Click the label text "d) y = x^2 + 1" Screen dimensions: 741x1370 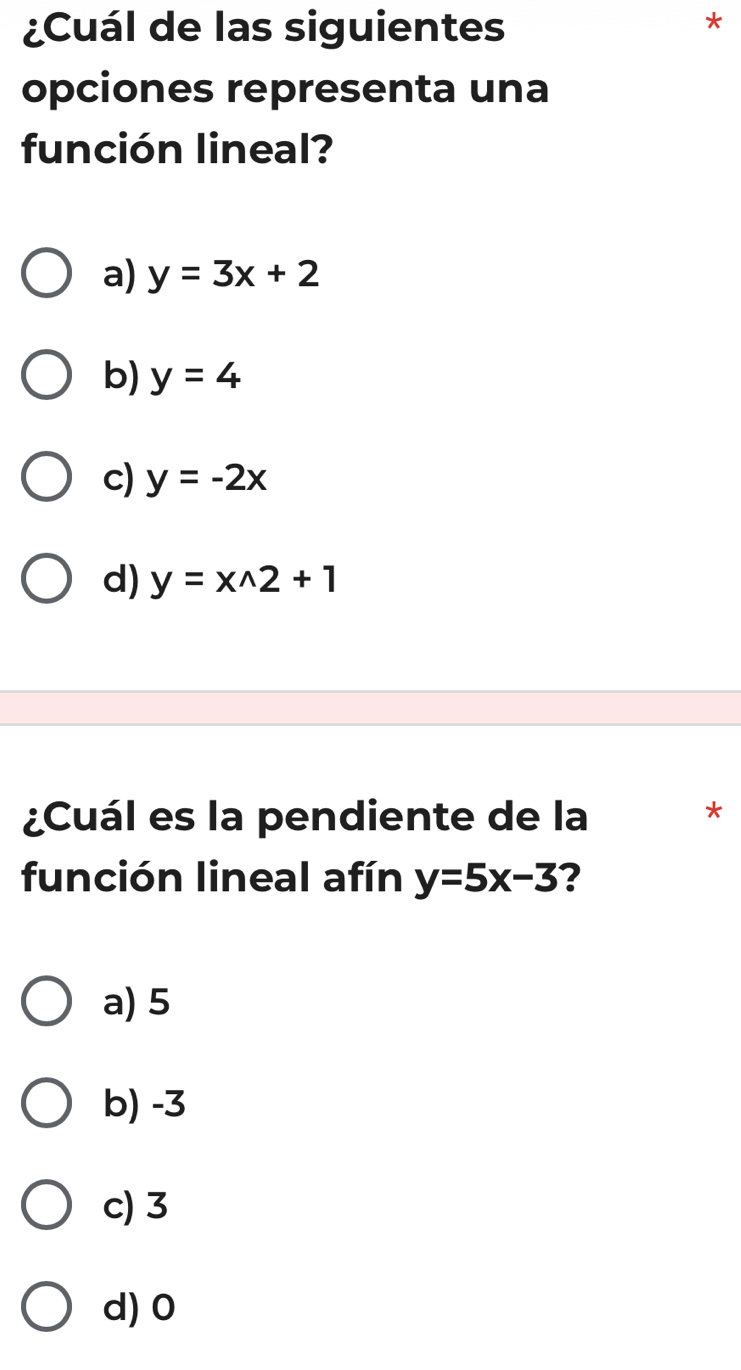pos(220,580)
